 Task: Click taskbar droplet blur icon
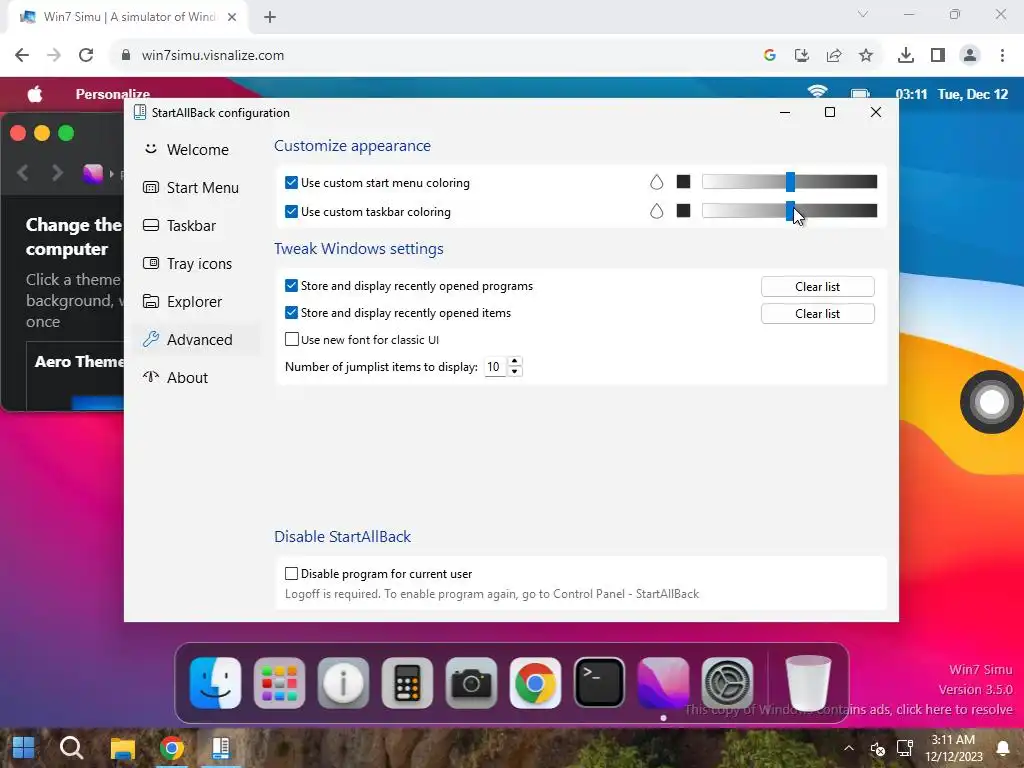coord(656,211)
